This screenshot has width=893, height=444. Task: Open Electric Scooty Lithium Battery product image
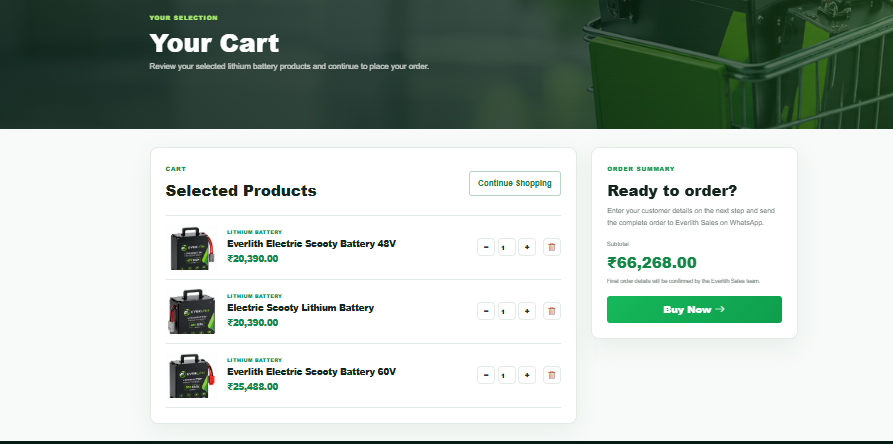(x=192, y=311)
